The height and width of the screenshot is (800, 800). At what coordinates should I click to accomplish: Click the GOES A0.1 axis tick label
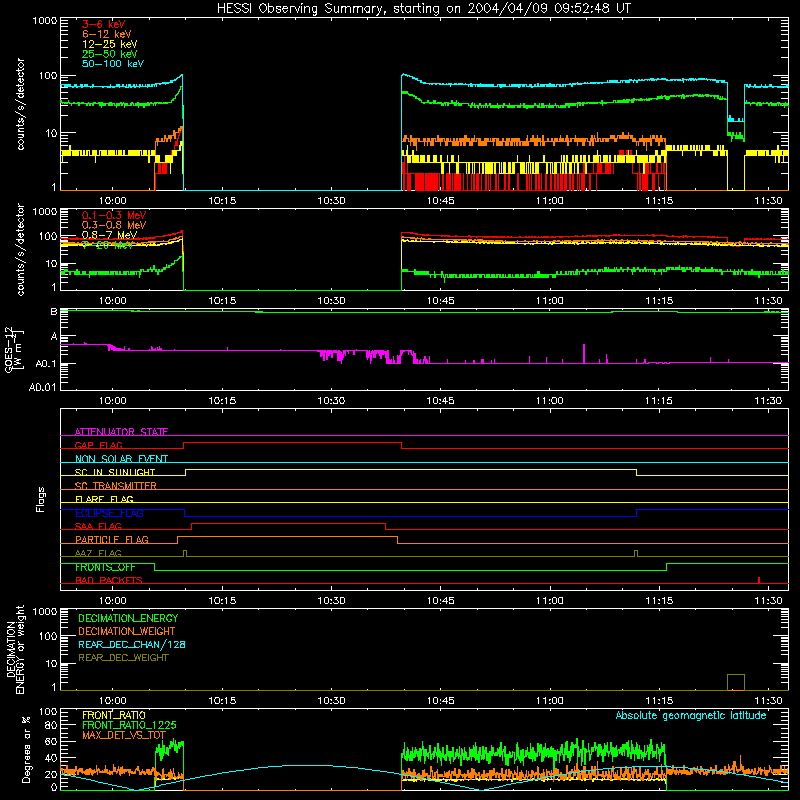[x=46, y=364]
